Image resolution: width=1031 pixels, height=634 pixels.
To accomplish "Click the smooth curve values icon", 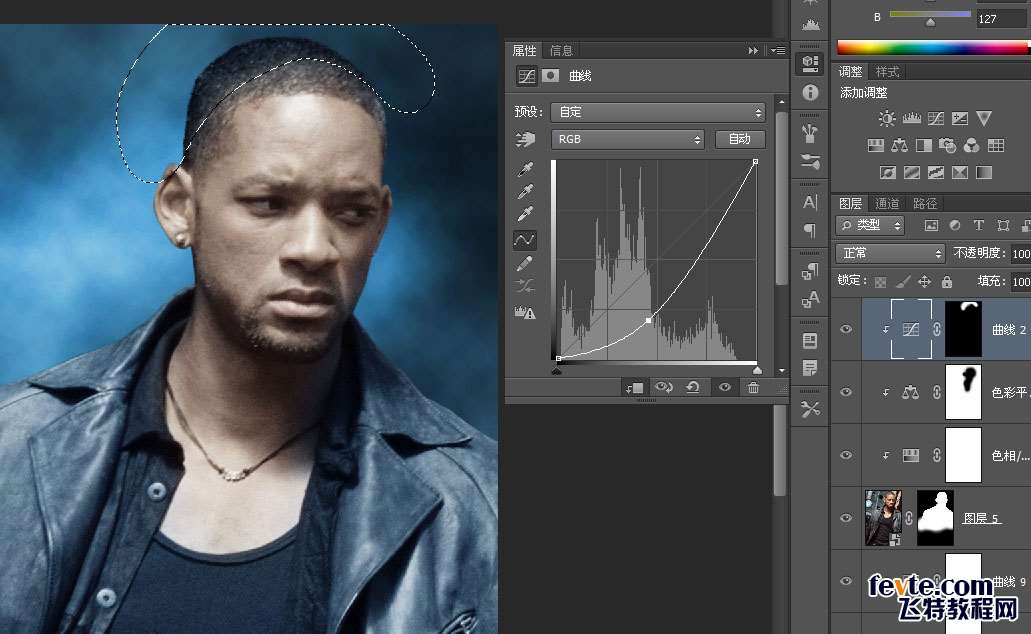I will click(x=525, y=286).
